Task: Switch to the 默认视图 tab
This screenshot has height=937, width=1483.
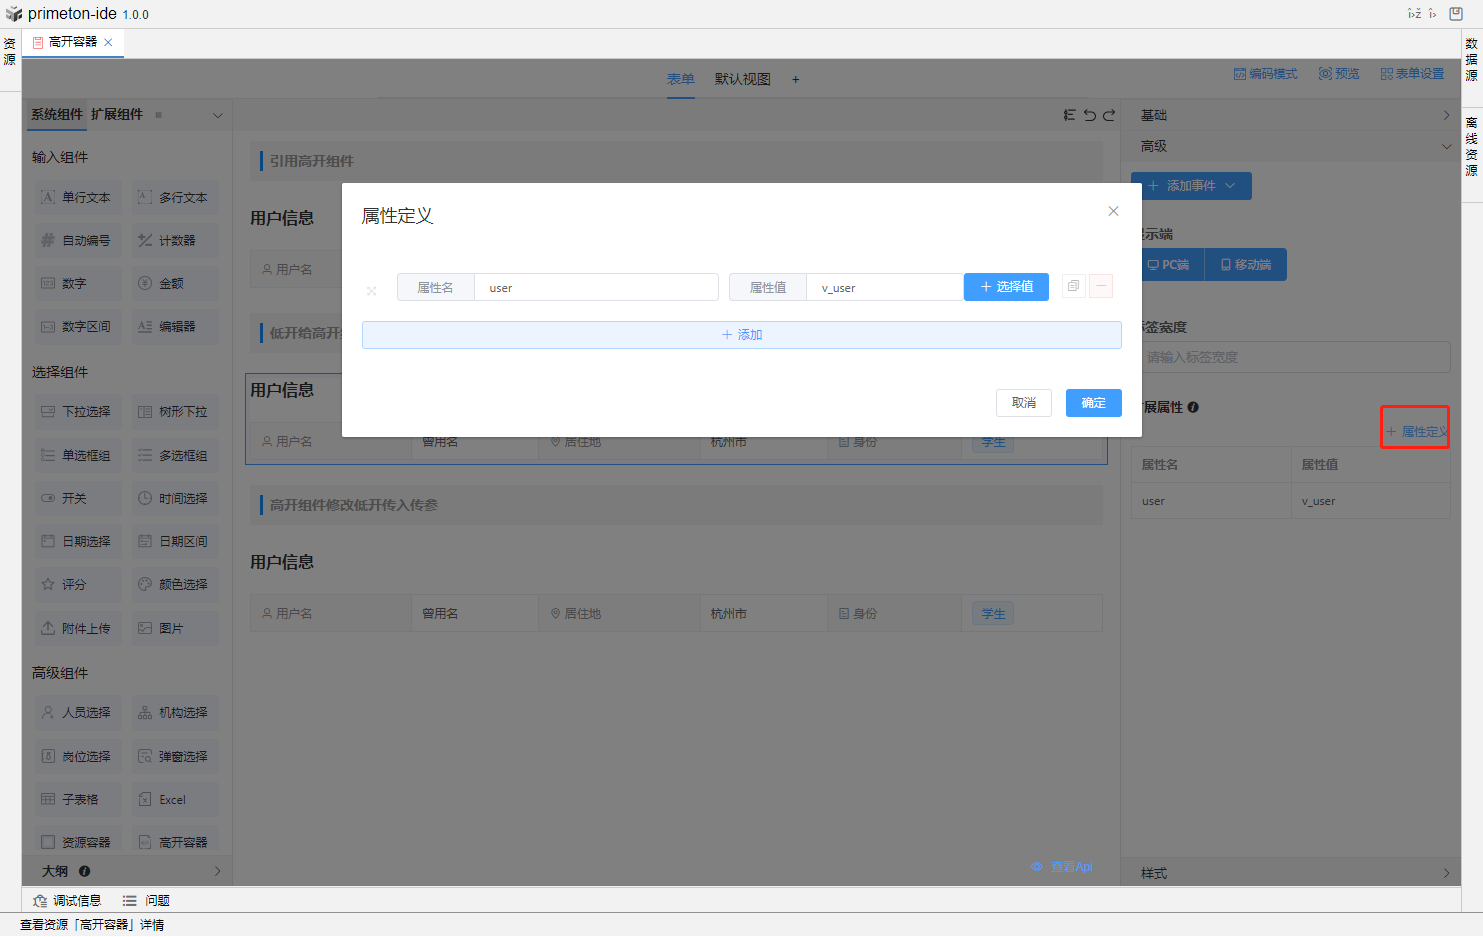Action: tap(742, 79)
